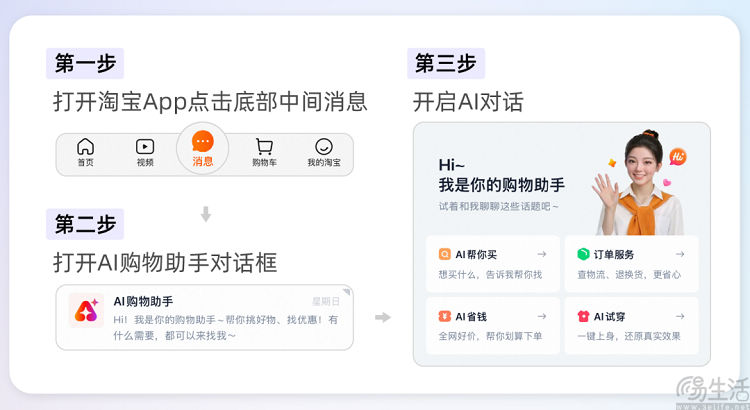
Task: Click the AI省钱 coupon icon
Action: pyautogui.click(x=444, y=316)
